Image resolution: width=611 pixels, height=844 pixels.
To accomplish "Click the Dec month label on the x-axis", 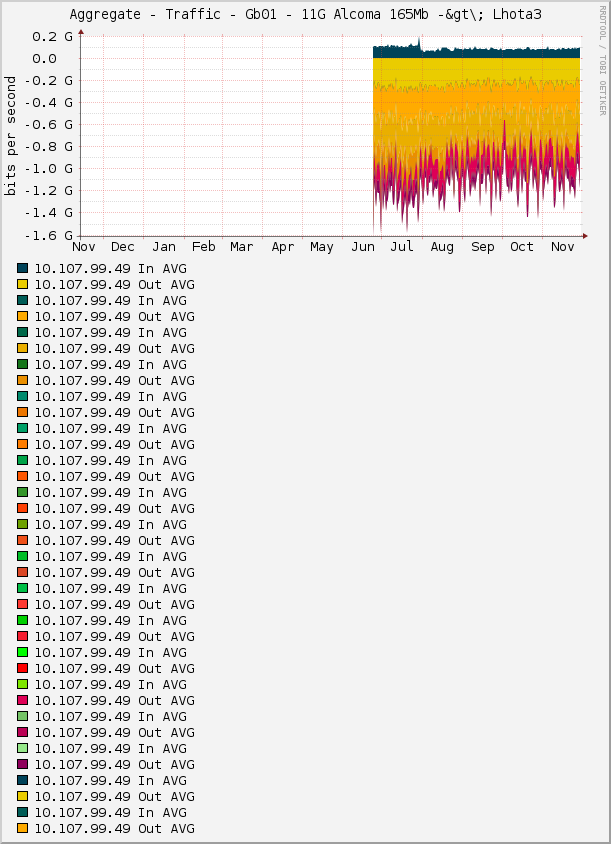I will coord(123,247).
